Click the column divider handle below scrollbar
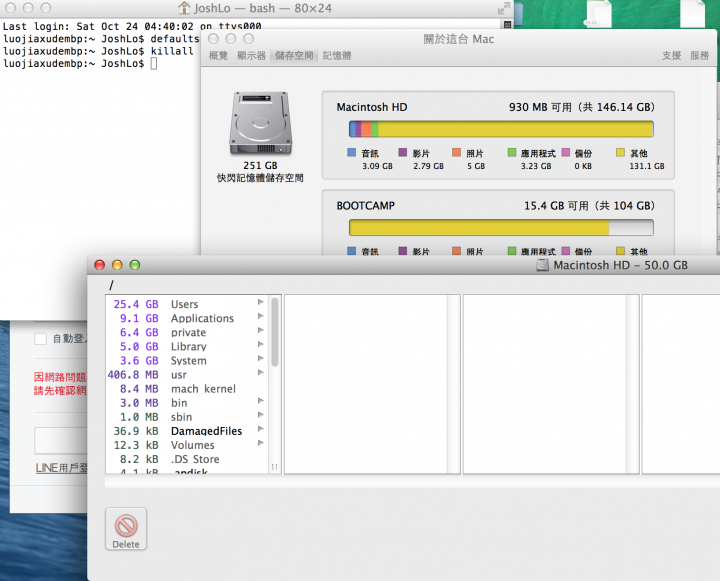The width and height of the screenshot is (720, 581). [x=275, y=467]
